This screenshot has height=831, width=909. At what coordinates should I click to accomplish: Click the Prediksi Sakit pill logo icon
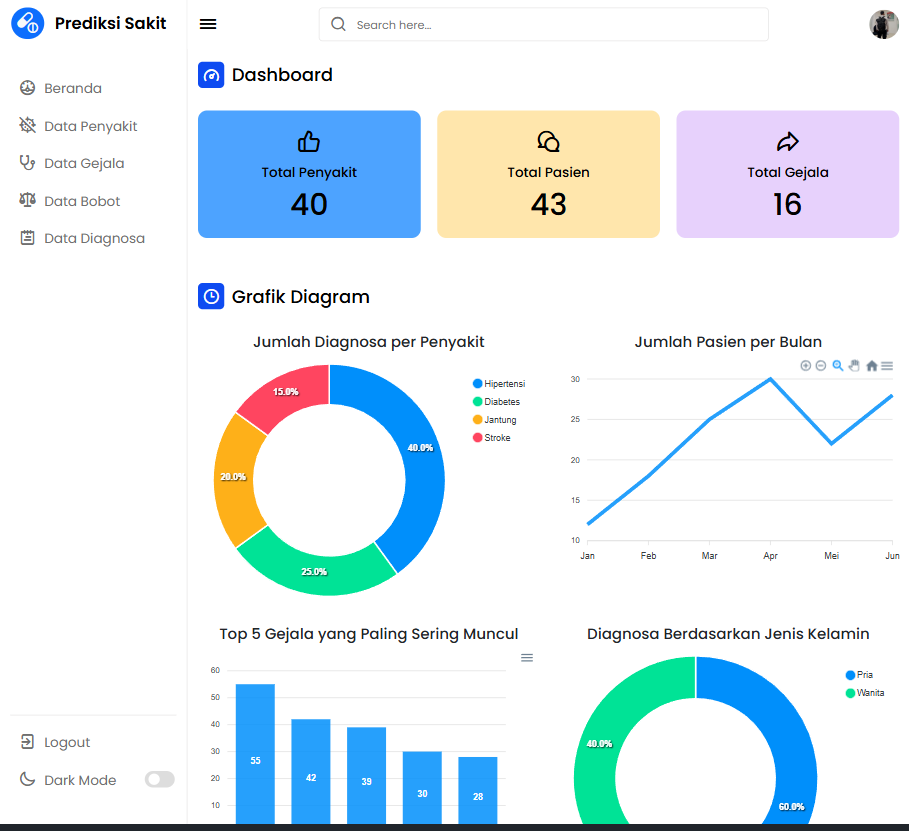click(27, 23)
